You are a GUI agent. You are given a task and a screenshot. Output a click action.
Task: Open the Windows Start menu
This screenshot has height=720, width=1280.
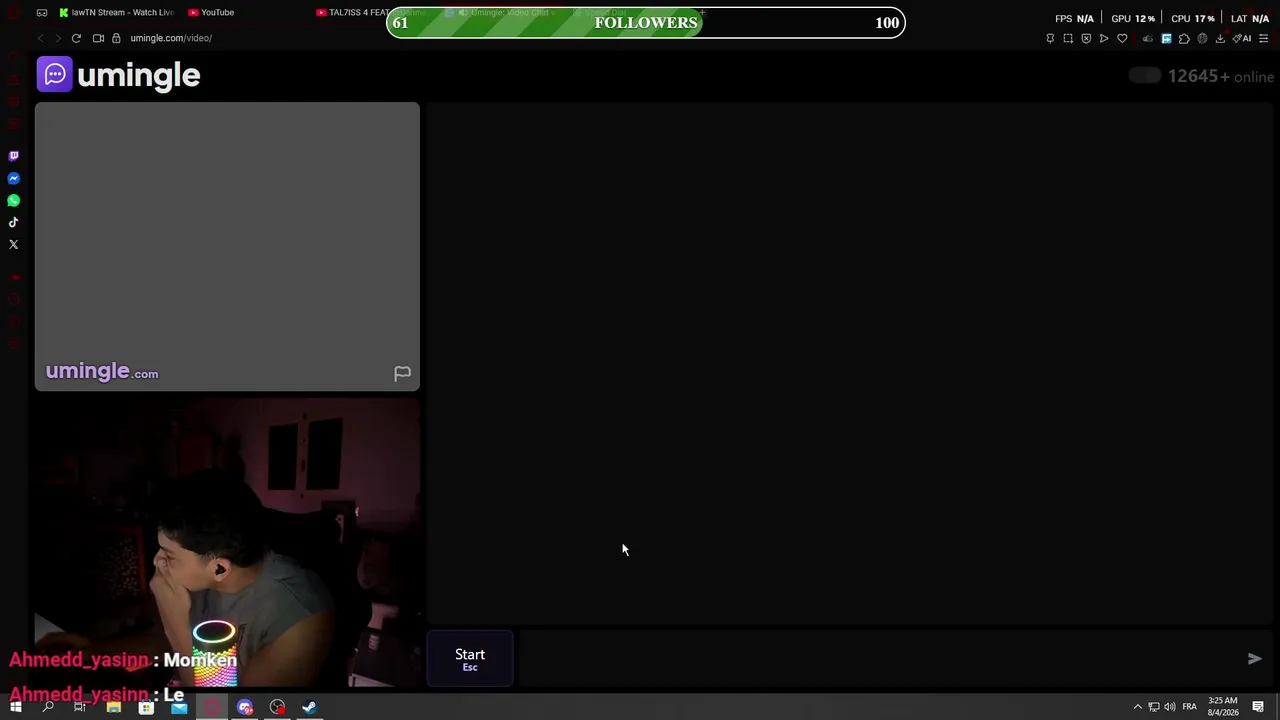(16, 707)
